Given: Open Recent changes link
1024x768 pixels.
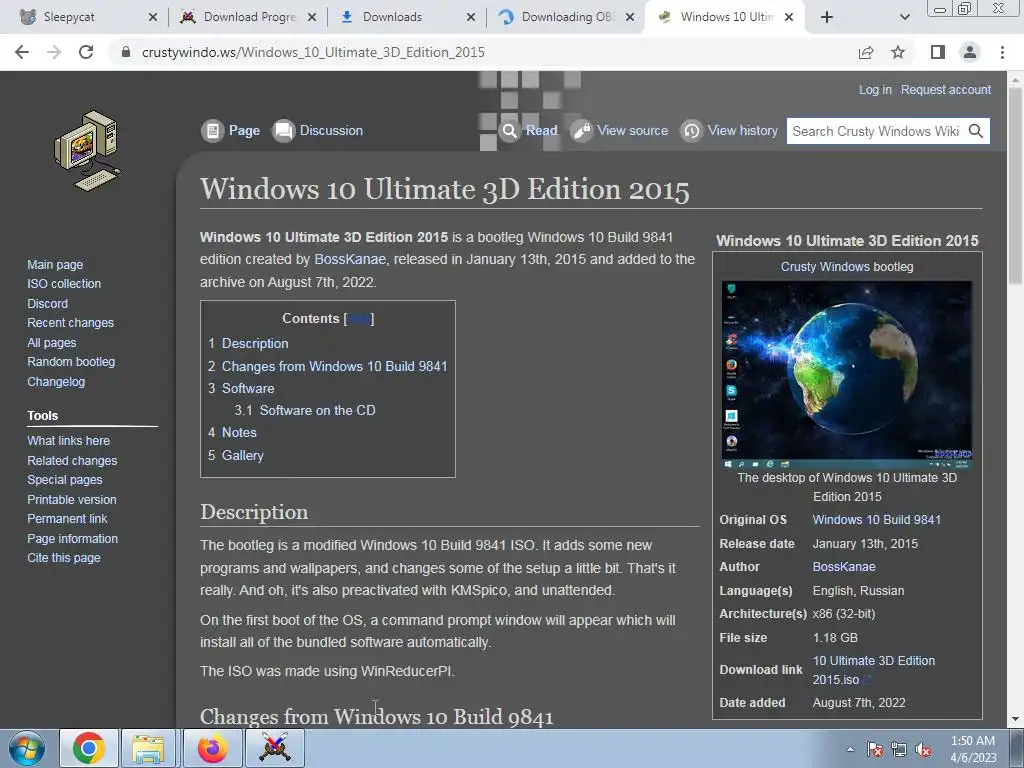Looking at the screenshot, I should [x=71, y=323].
